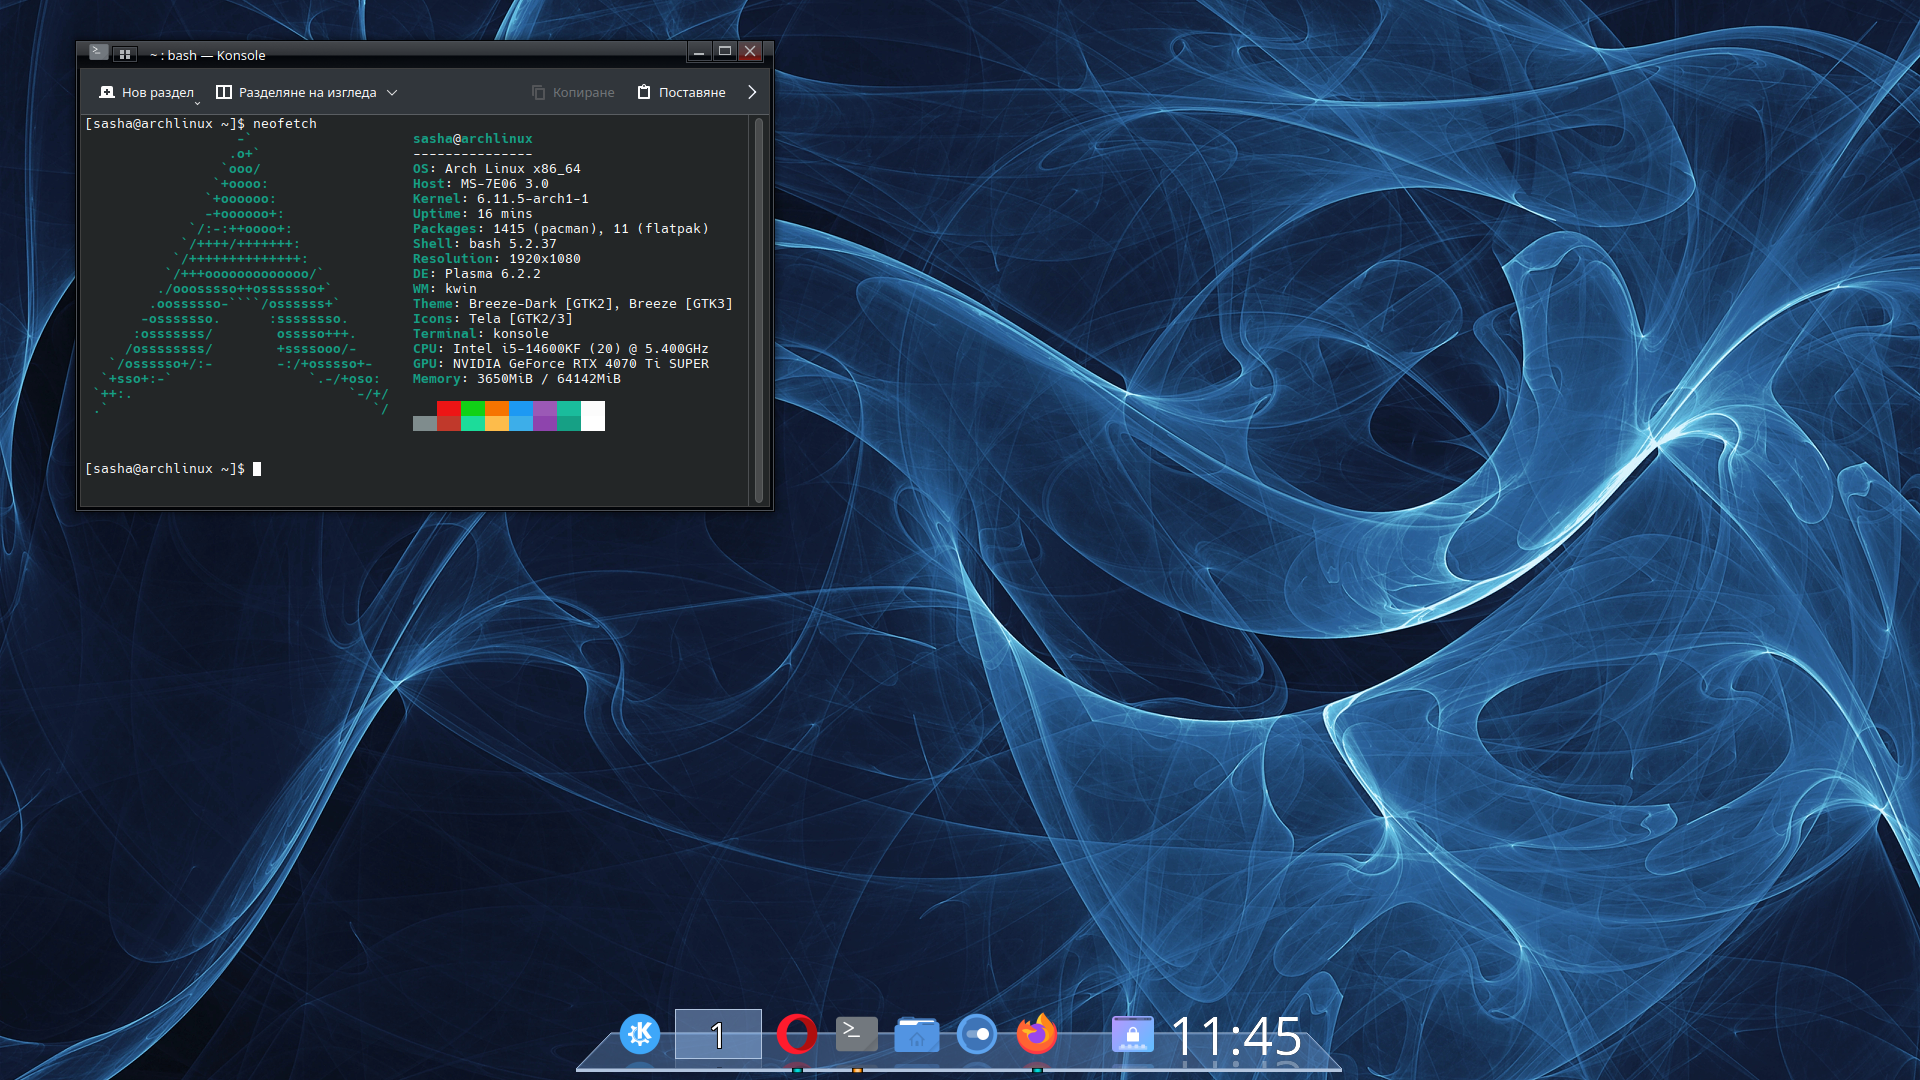Image resolution: width=1920 pixels, height=1080 pixels.
Task: Expand Konsole toolbar overflow chevron
Action: click(752, 92)
